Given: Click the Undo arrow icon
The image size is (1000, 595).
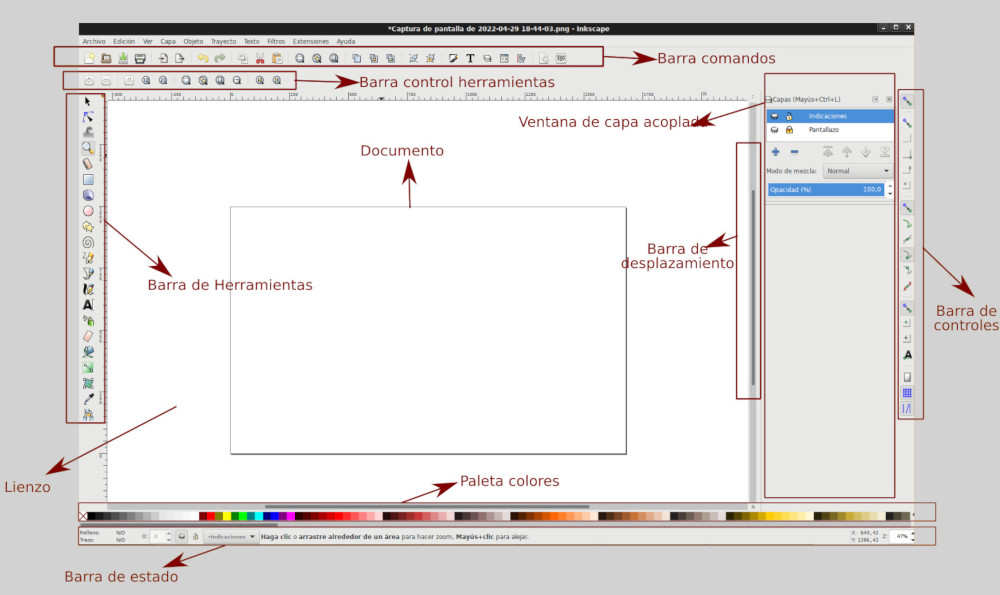Looking at the screenshot, I should tap(203, 58).
